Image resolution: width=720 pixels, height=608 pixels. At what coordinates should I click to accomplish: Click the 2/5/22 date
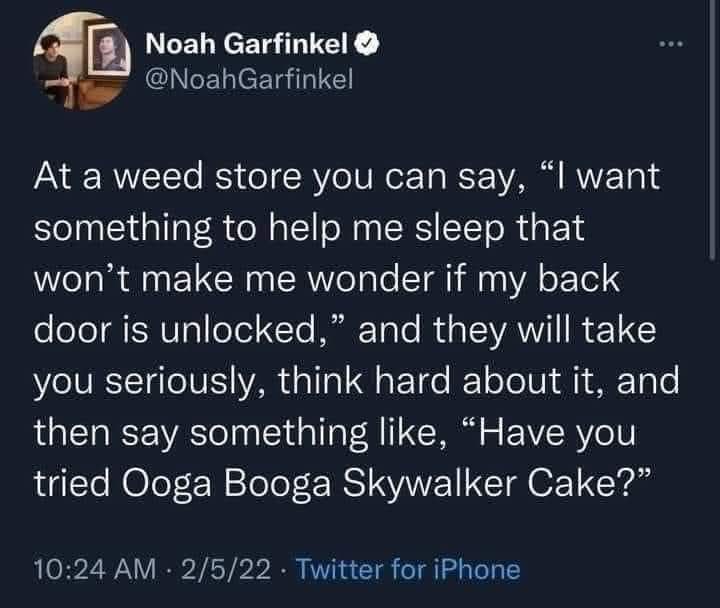pyautogui.click(x=226, y=569)
